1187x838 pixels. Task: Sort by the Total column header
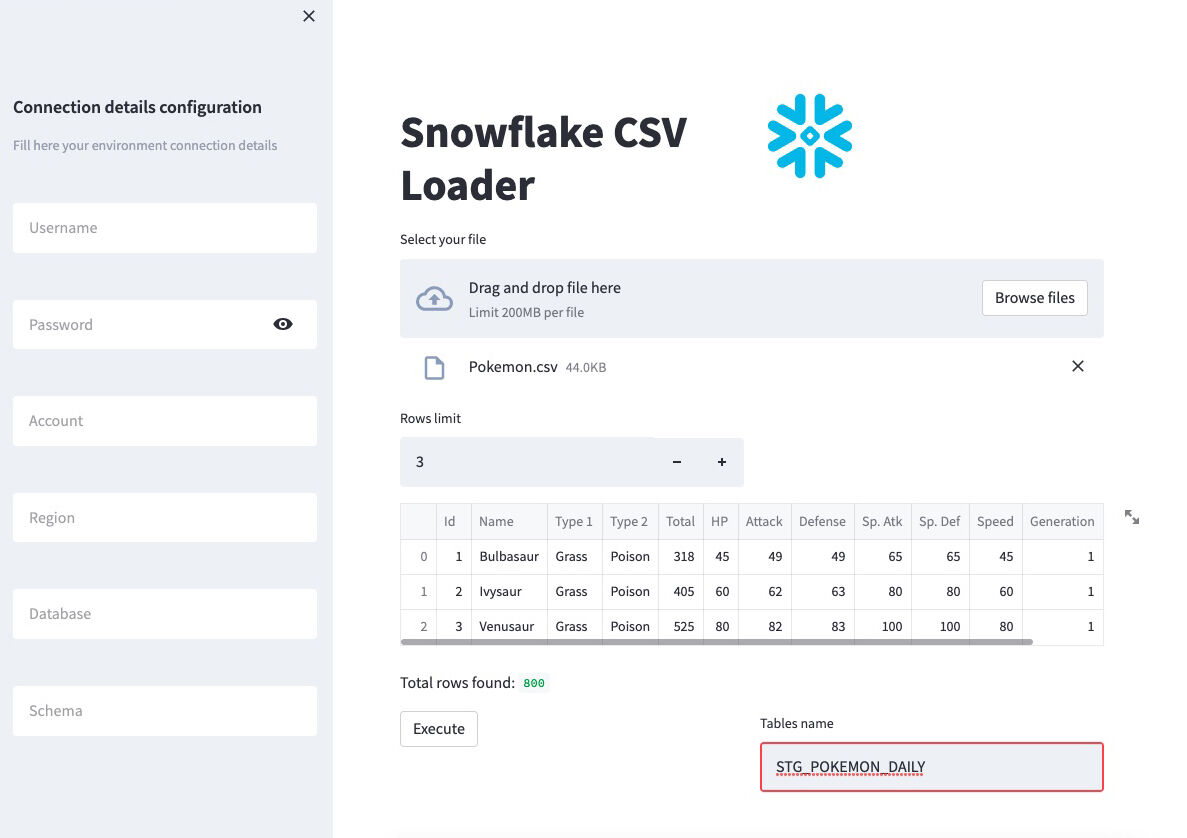[681, 522]
